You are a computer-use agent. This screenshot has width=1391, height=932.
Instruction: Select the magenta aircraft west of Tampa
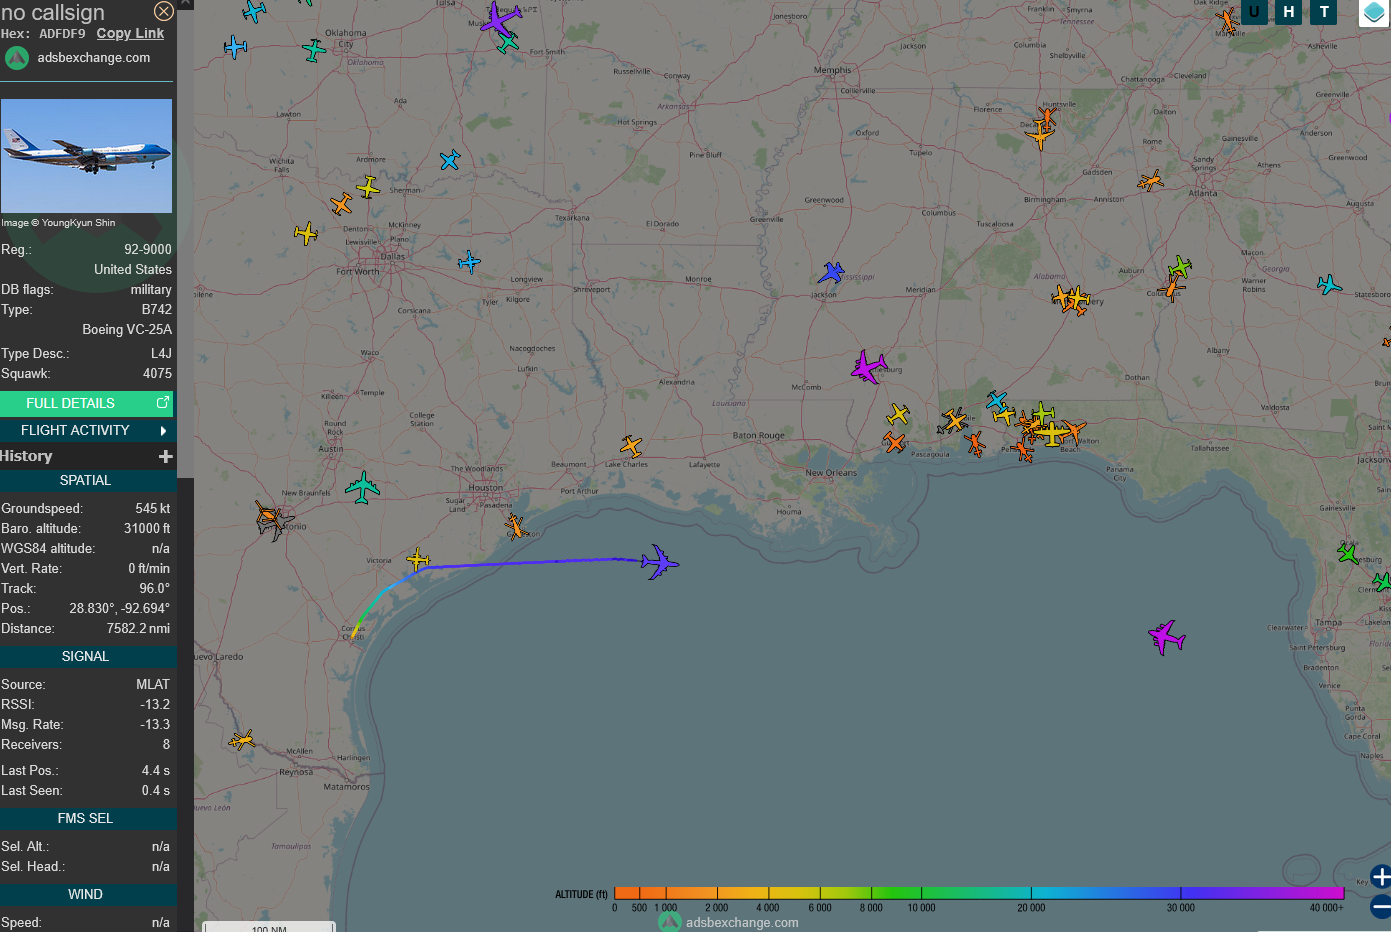(x=1166, y=636)
